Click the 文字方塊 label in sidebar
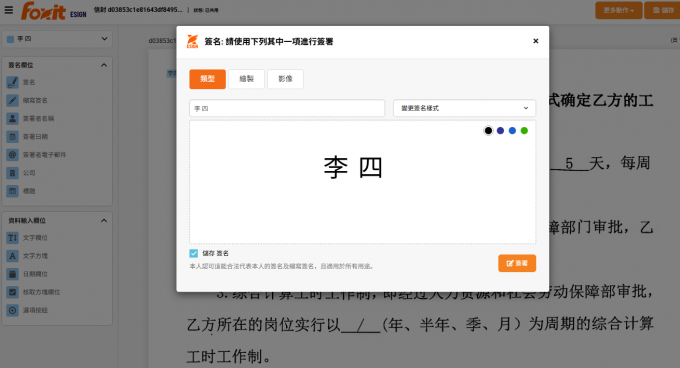The image size is (680, 368). 35,256
